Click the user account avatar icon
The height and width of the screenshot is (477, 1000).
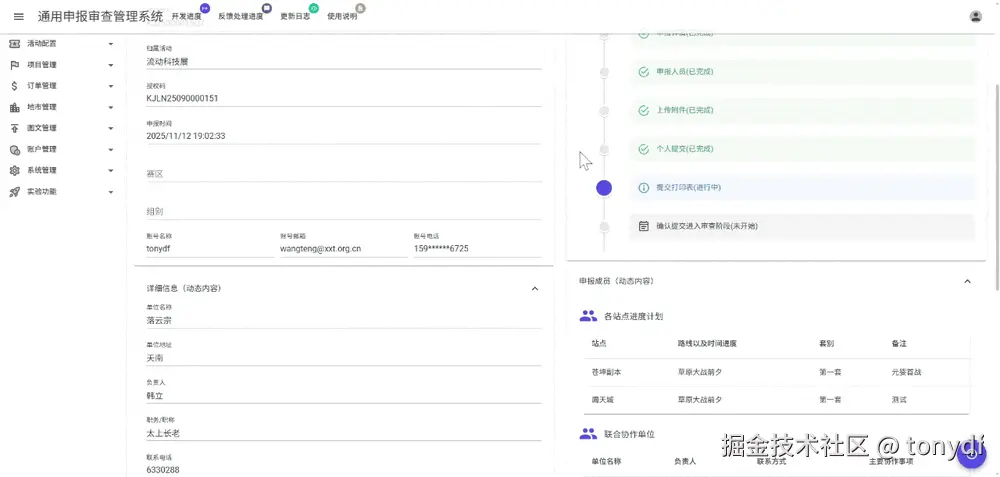pos(975,16)
